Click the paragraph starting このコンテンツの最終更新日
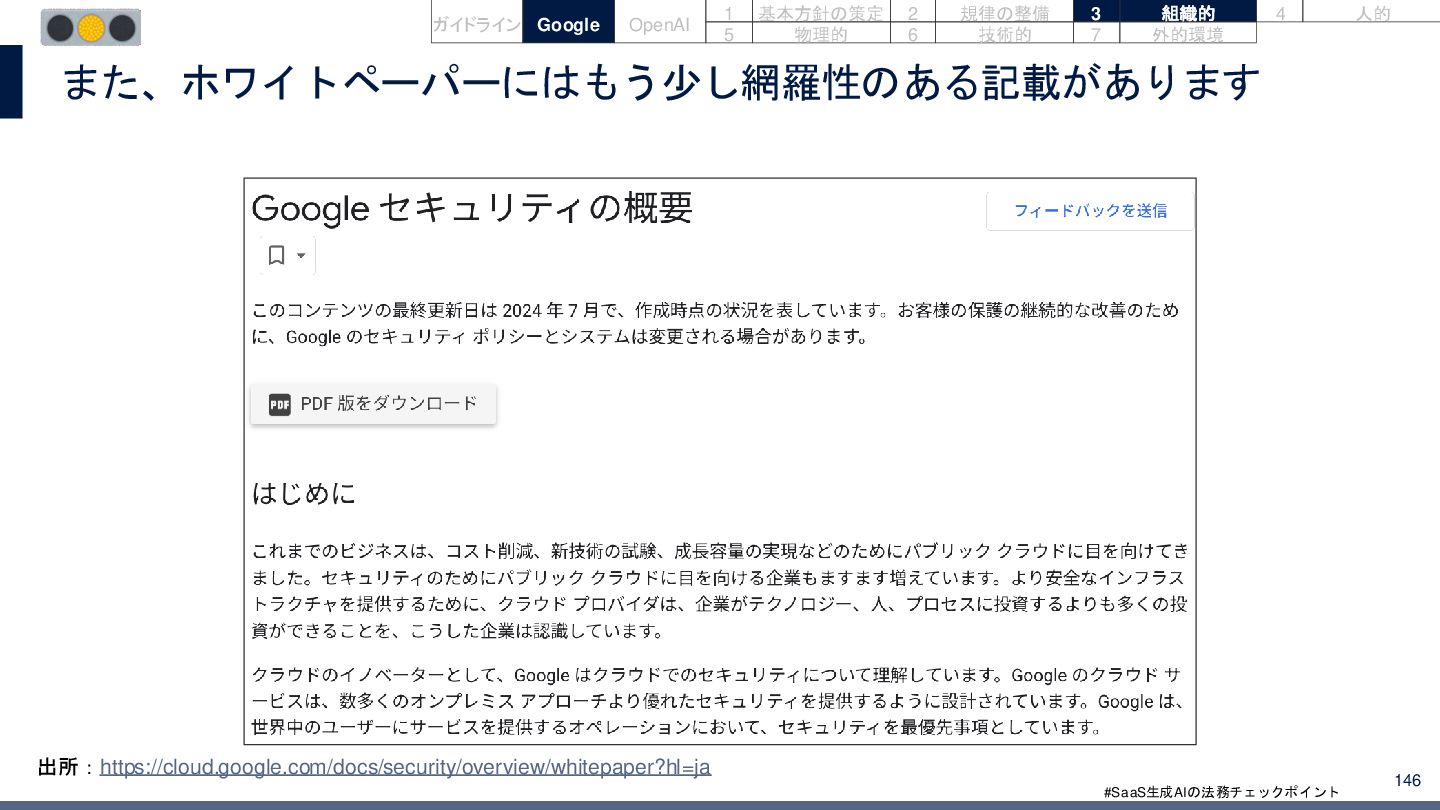Screen dimensions: 1440x810 [715, 323]
